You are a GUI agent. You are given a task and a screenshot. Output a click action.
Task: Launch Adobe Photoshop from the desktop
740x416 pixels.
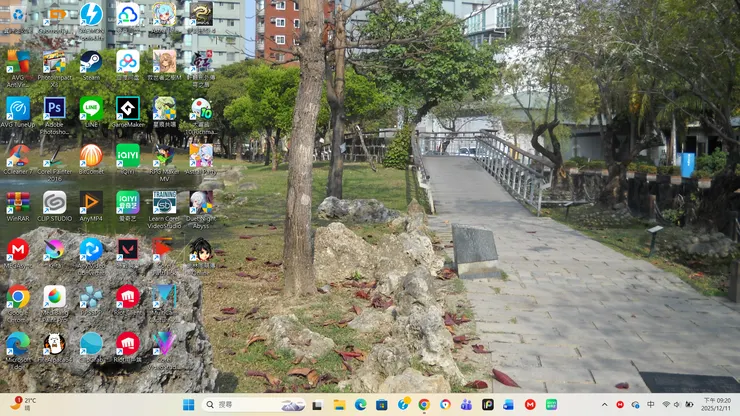(54, 108)
